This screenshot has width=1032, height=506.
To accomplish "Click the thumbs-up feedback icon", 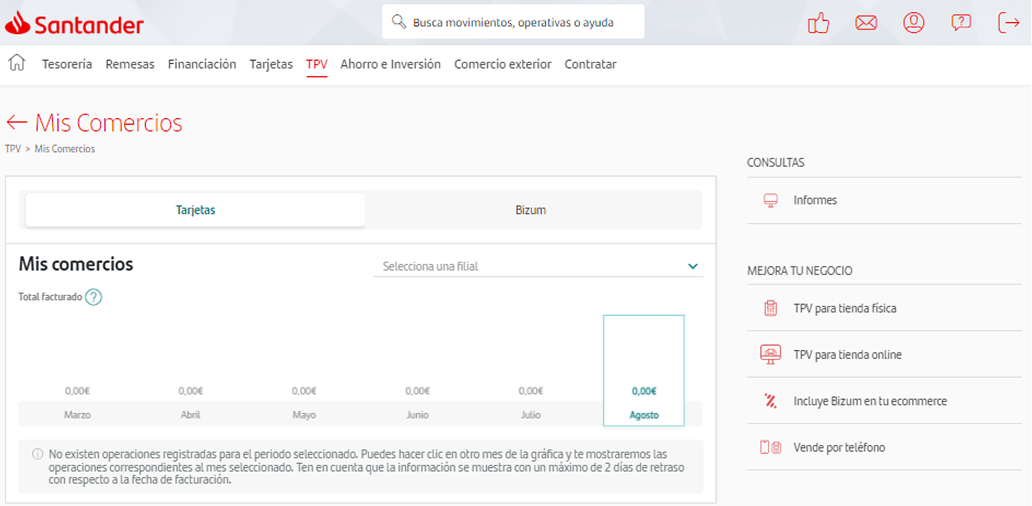I will pos(818,23).
